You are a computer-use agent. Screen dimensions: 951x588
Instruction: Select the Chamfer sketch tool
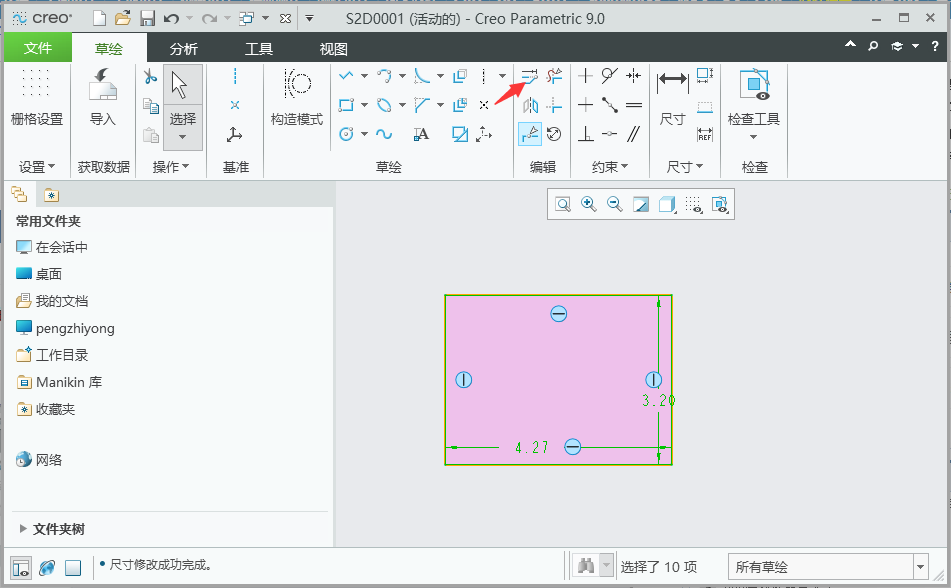click(x=422, y=105)
